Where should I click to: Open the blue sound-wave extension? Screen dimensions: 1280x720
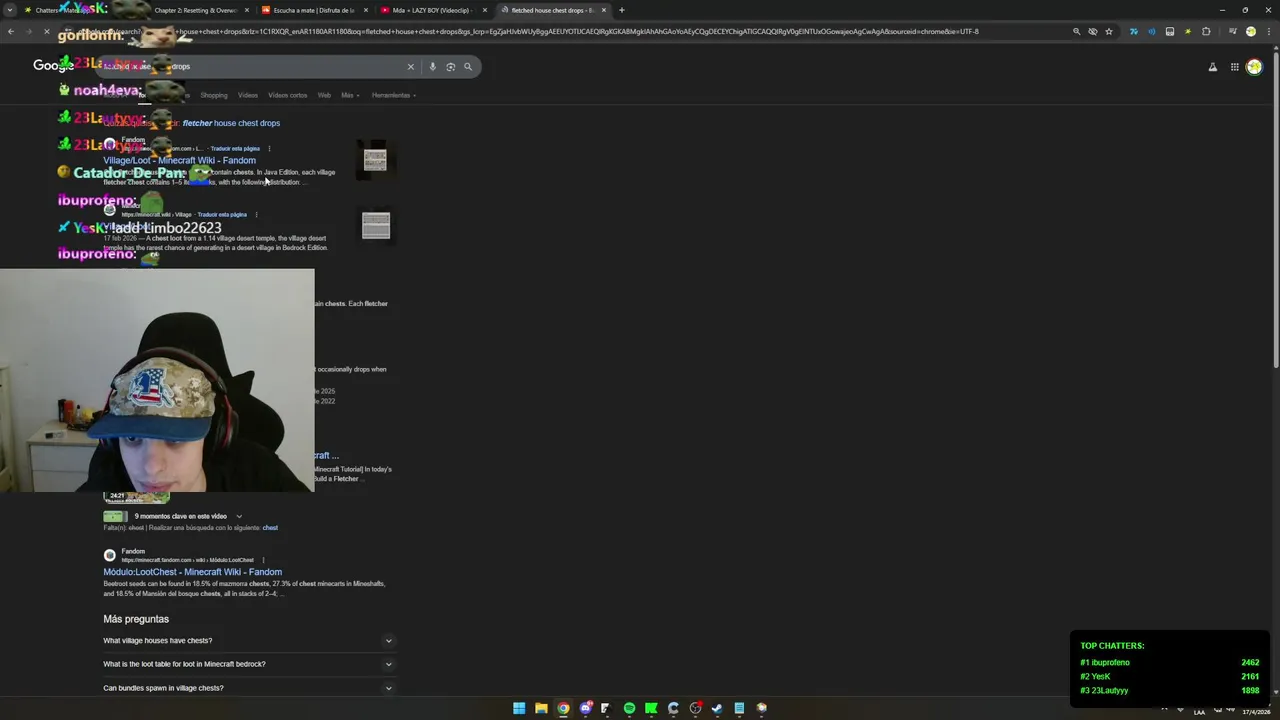tap(1151, 31)
